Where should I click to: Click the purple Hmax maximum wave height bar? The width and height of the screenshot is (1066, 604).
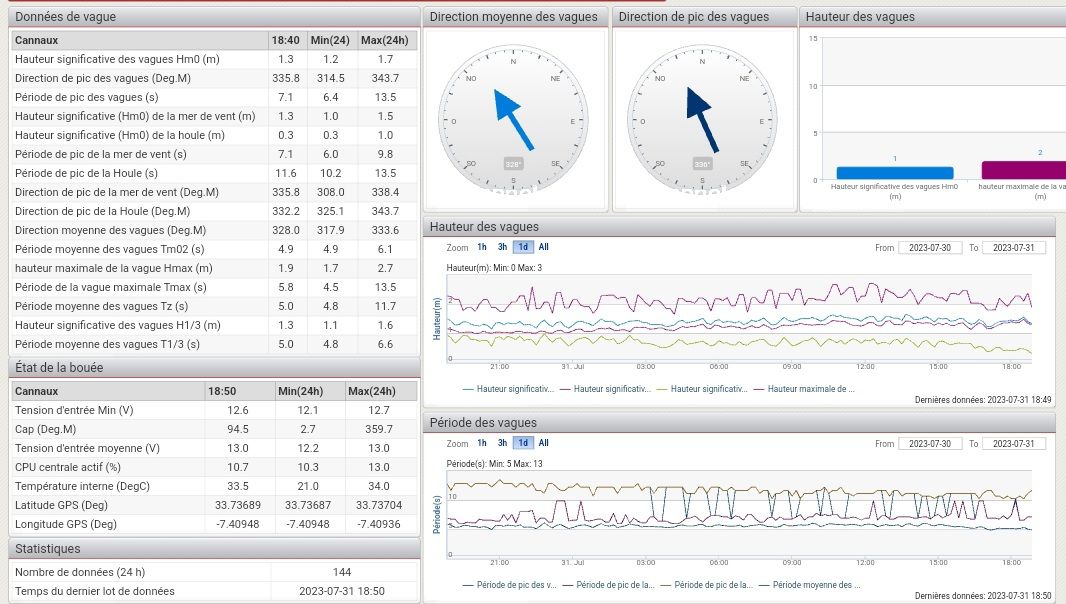coord(1022,170)
